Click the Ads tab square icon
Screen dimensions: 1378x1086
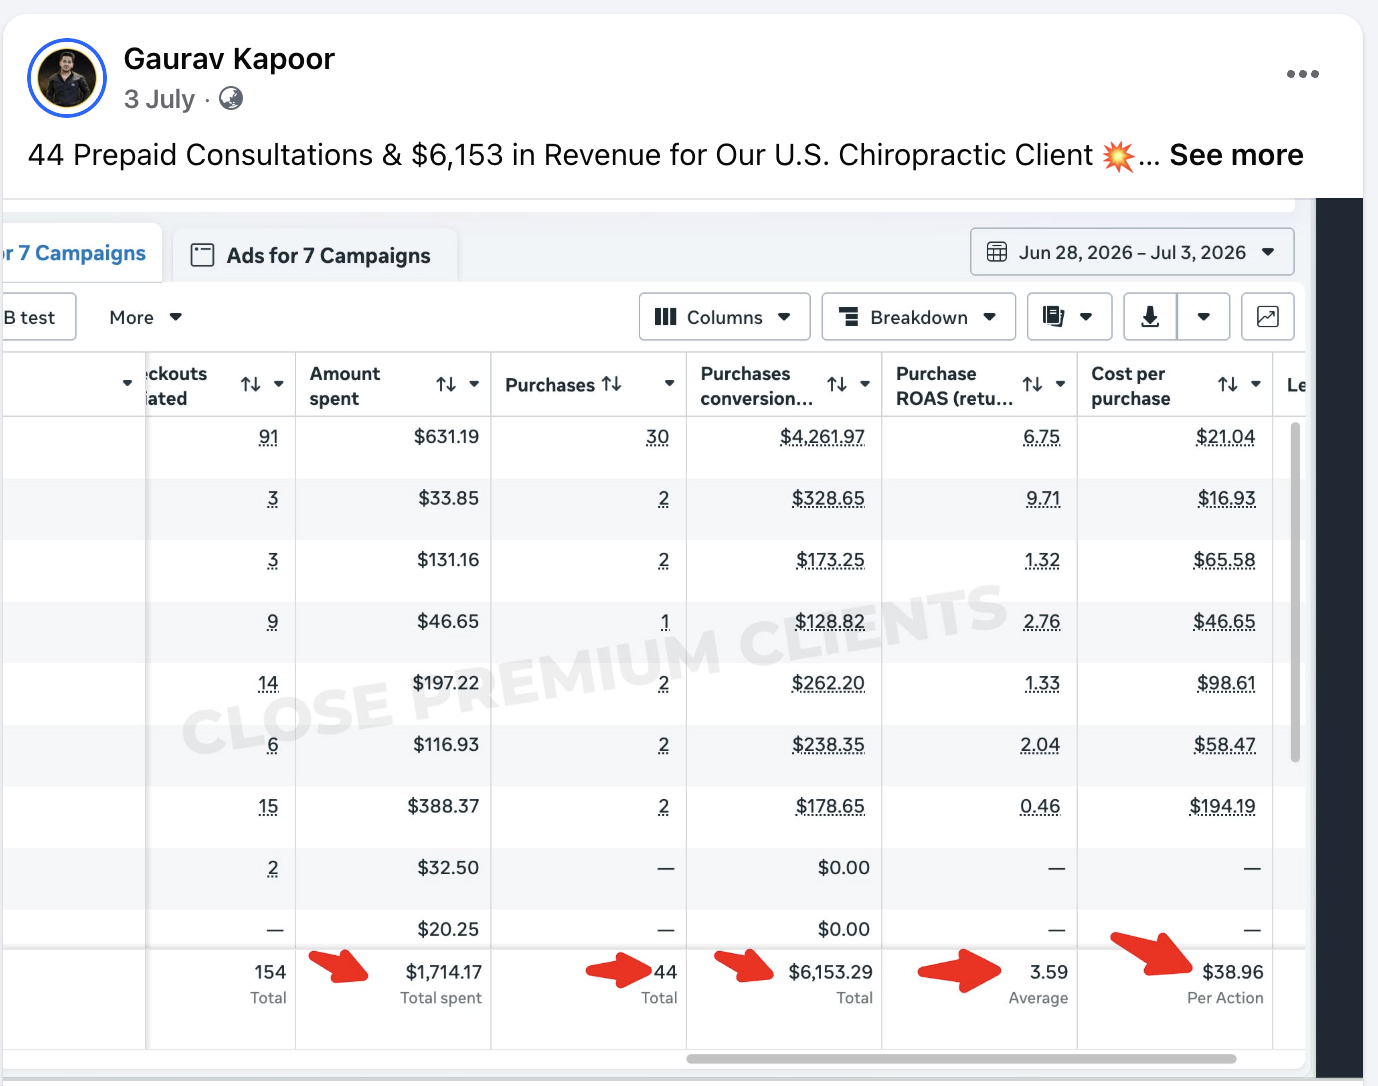202,255
